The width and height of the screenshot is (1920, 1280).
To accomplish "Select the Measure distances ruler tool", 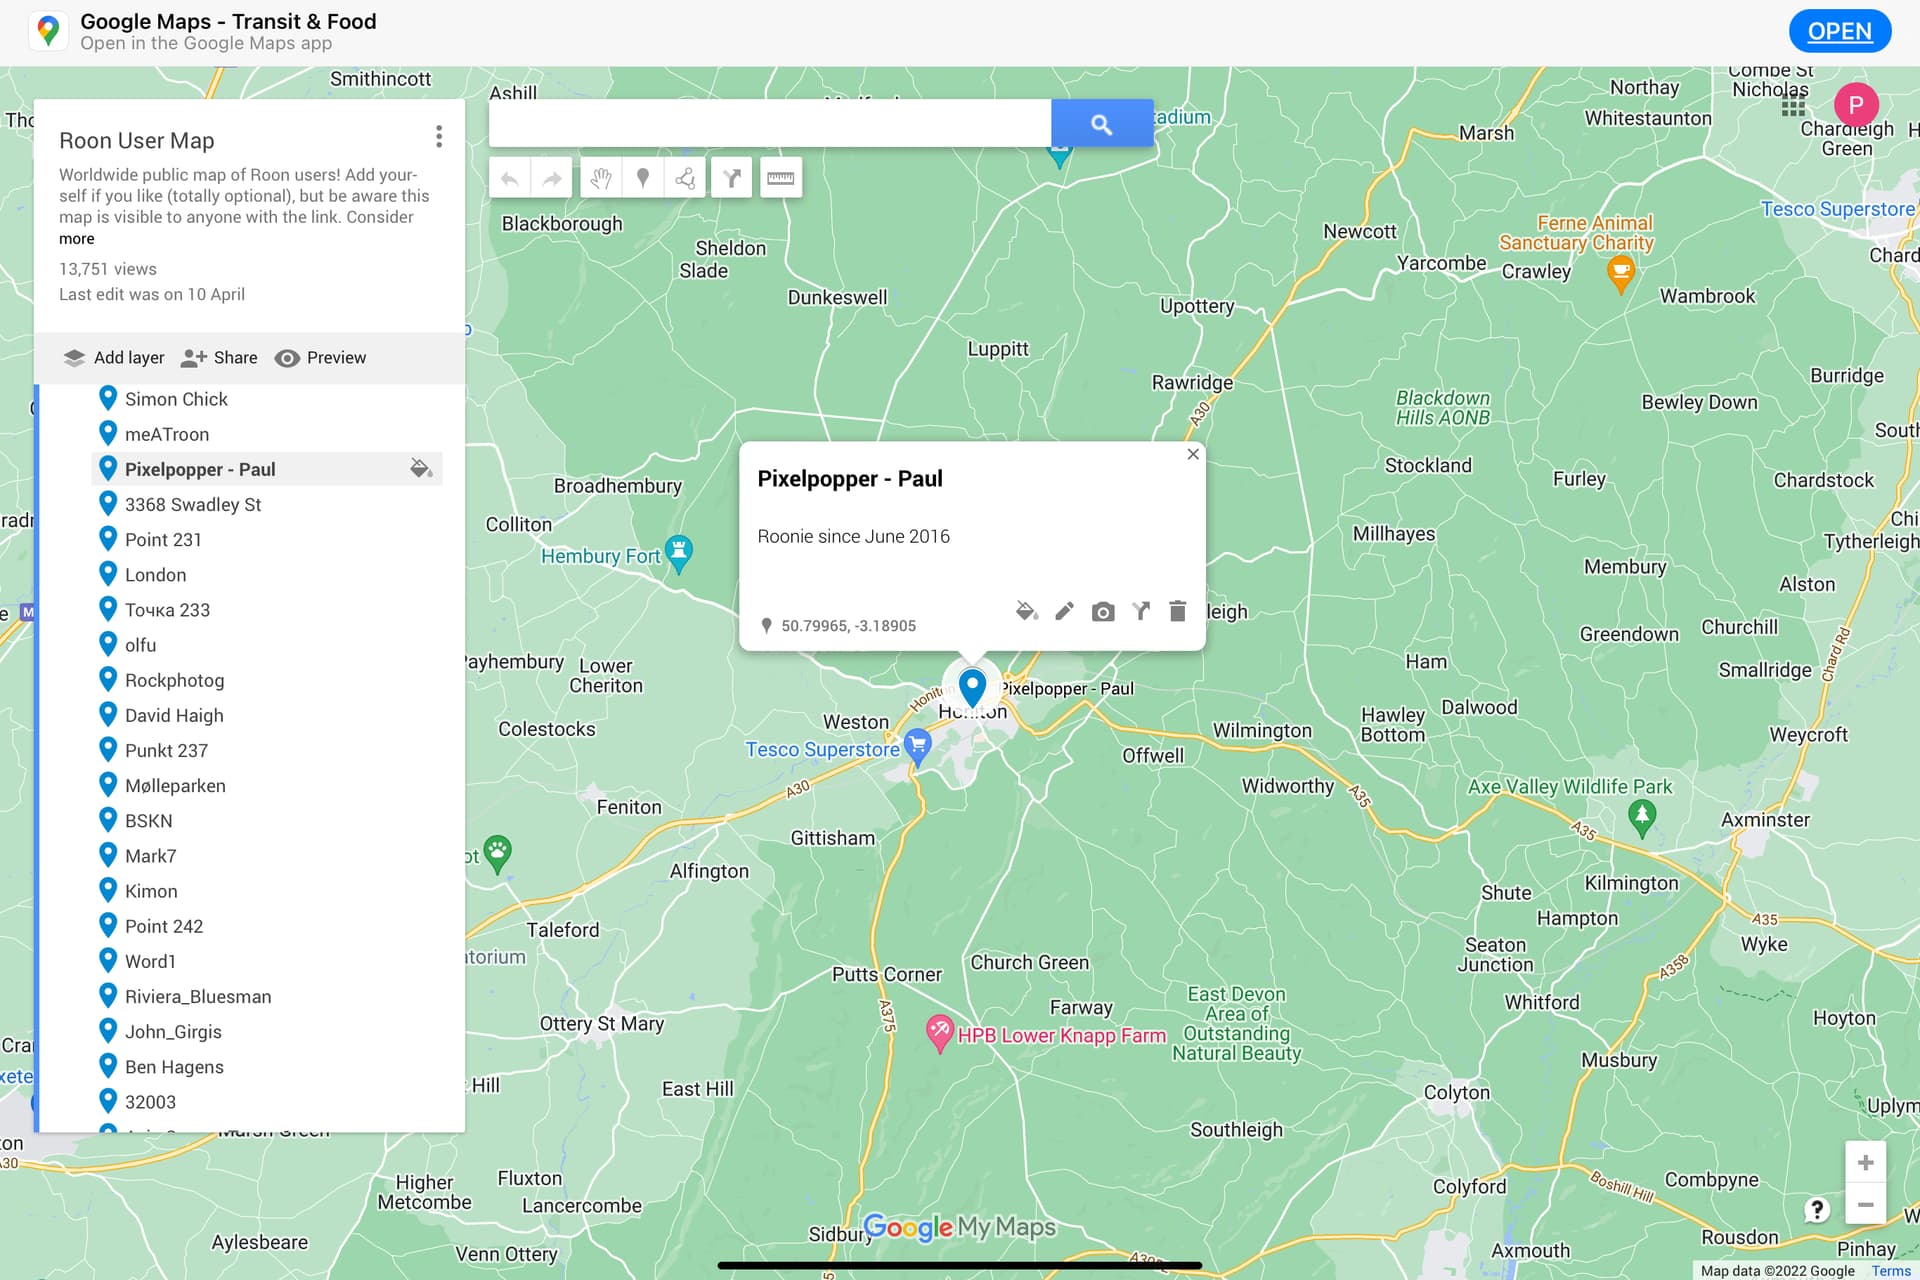I will click(780, 179).
